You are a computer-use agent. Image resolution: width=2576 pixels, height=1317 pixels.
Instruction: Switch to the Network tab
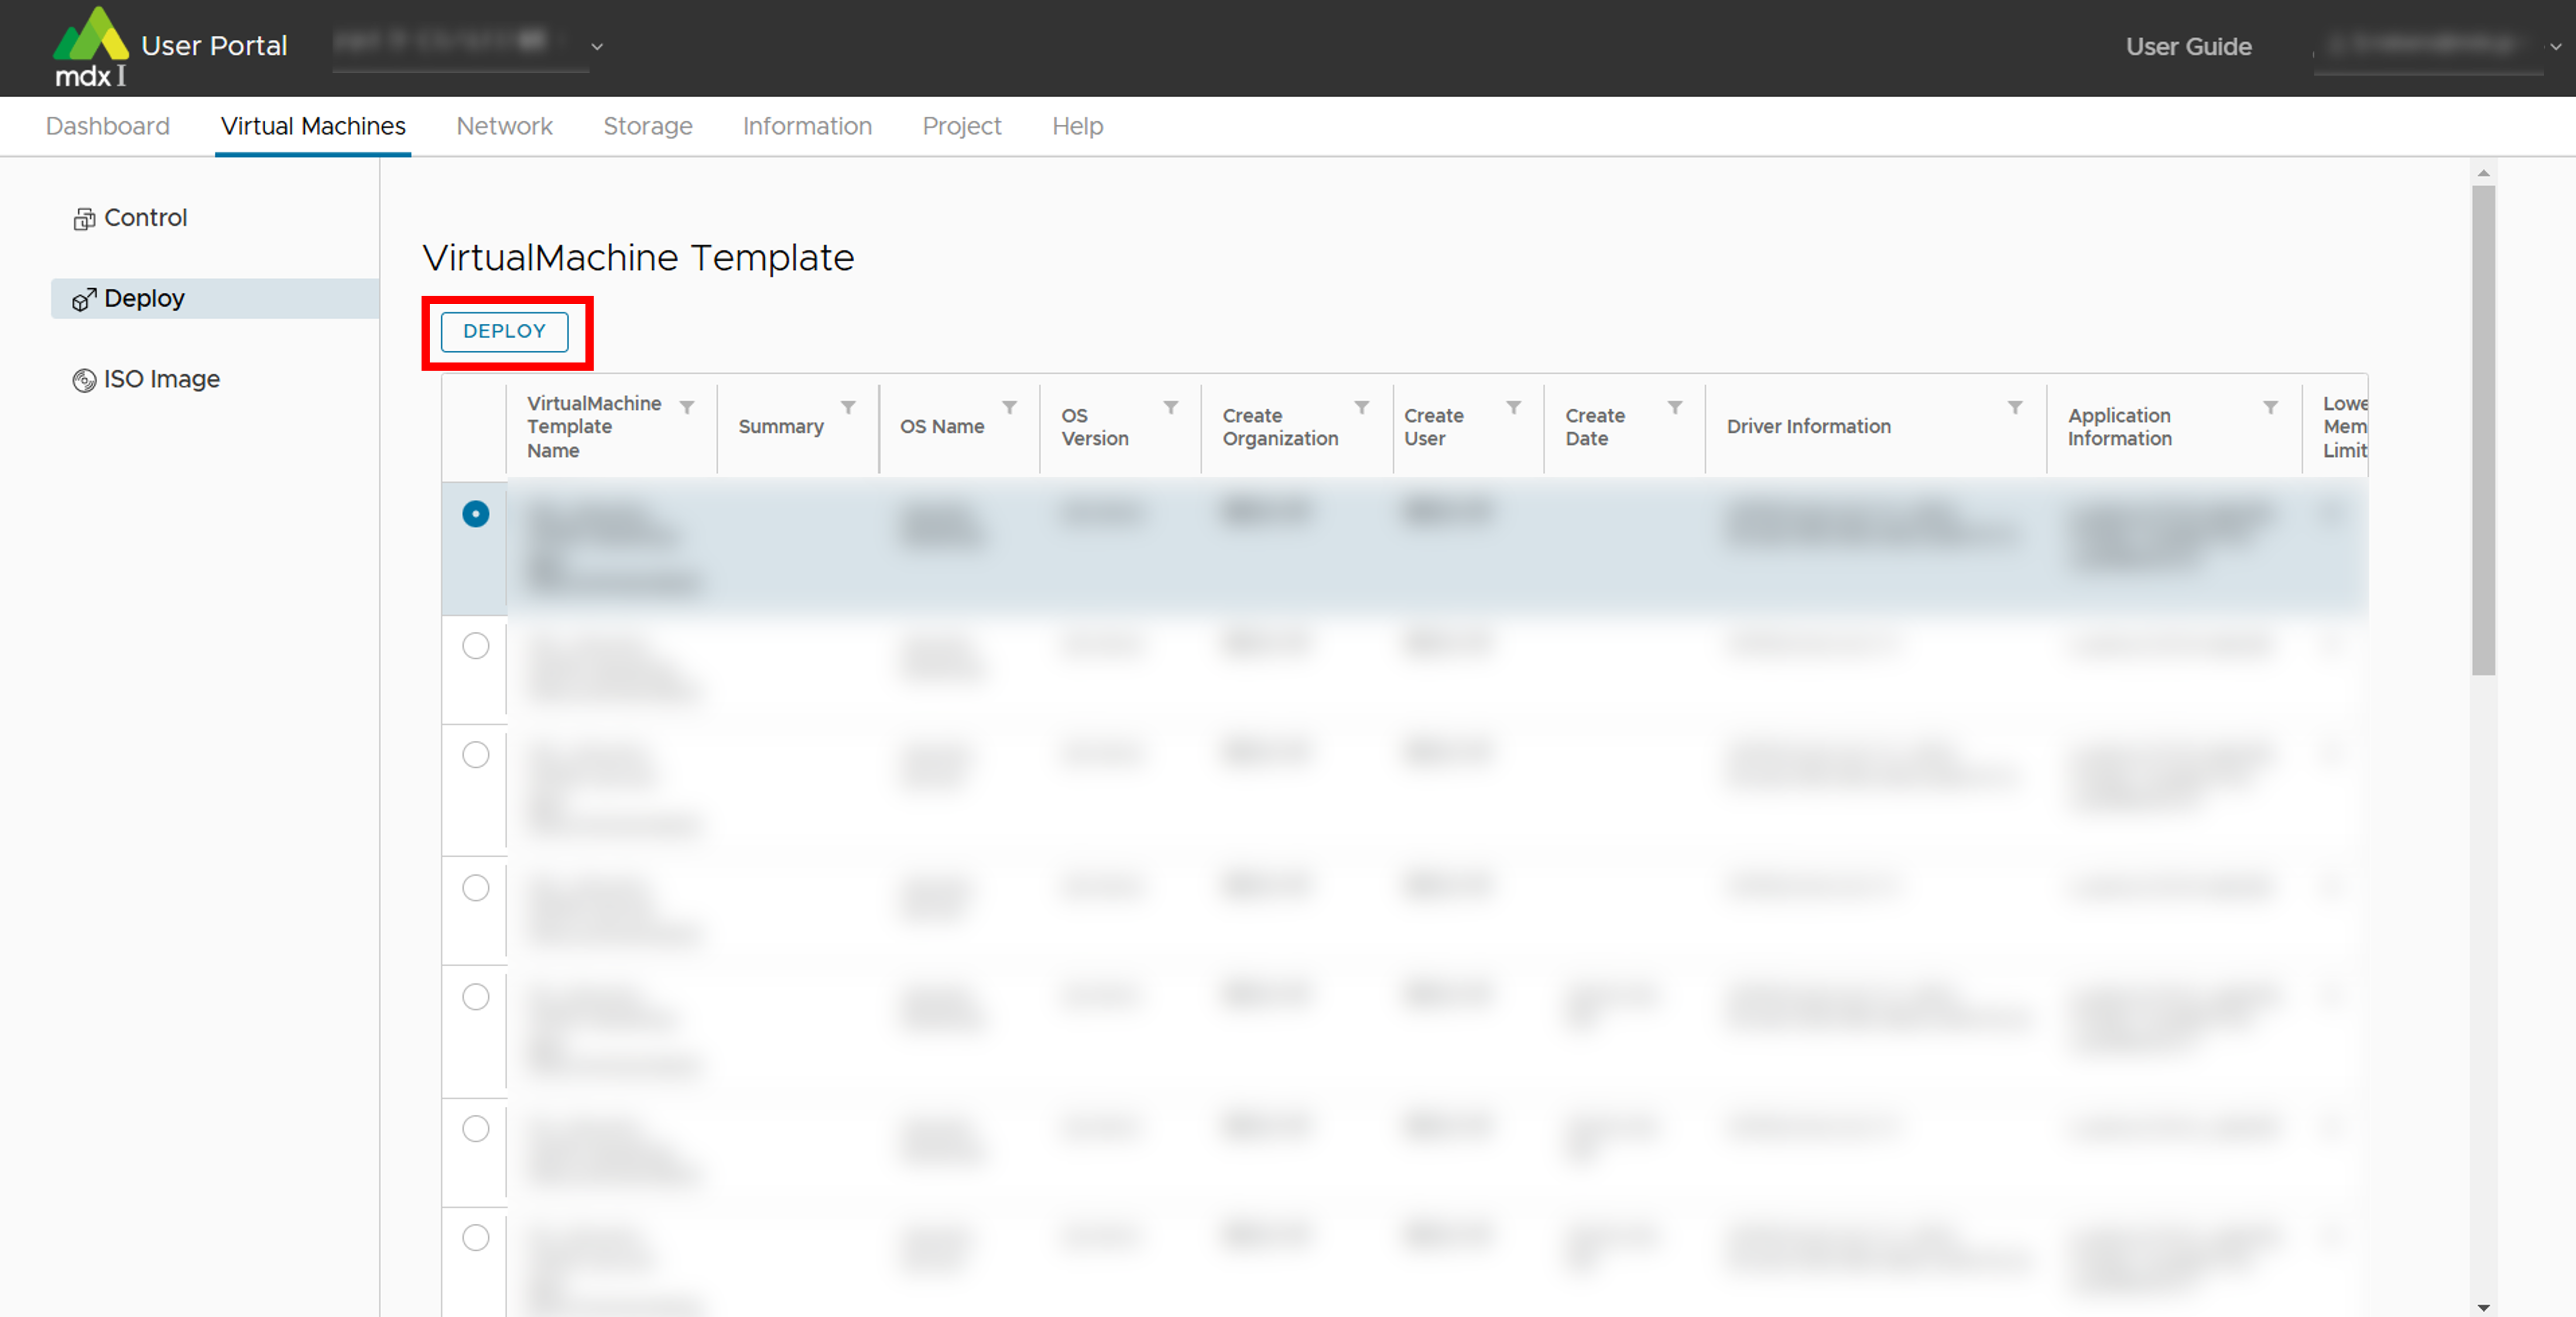(504, 126)
